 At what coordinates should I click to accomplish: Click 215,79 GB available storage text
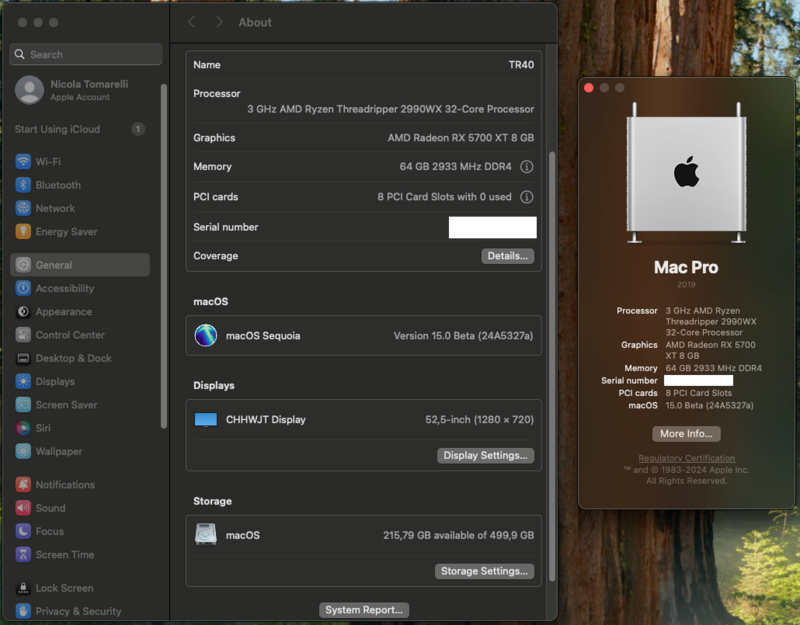click(459, 535)
